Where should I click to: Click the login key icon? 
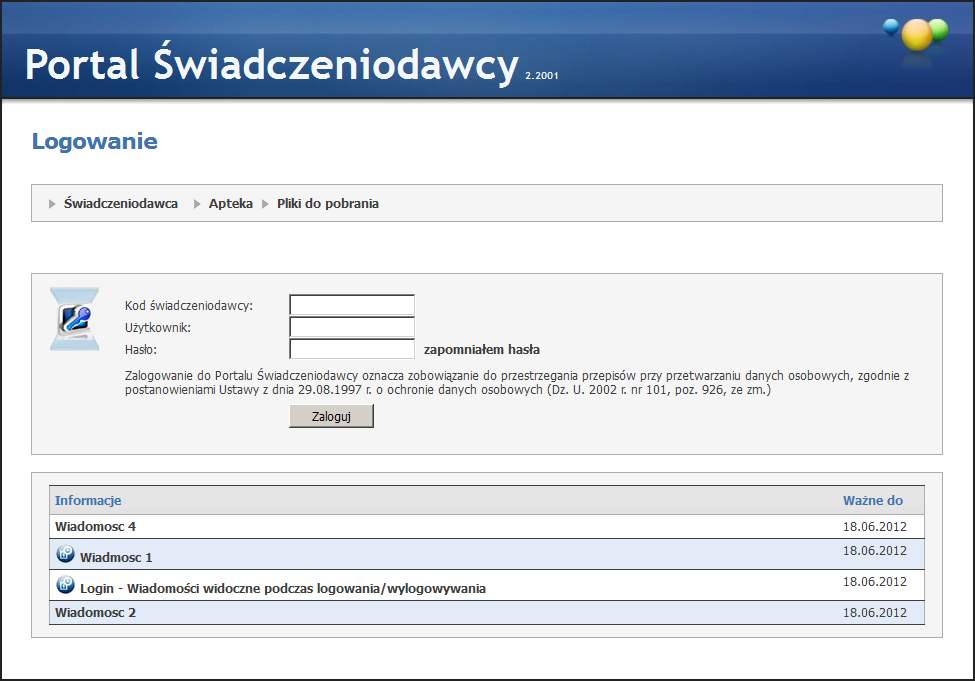tap(75, 318)
